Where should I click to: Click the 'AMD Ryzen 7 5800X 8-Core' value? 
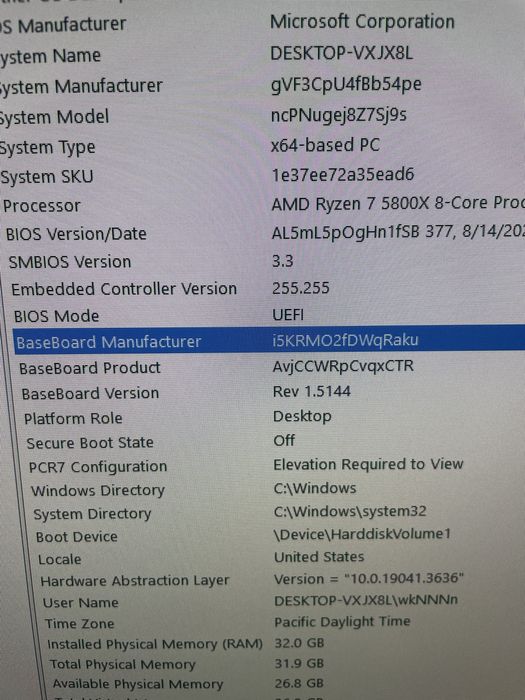(398, 204)
